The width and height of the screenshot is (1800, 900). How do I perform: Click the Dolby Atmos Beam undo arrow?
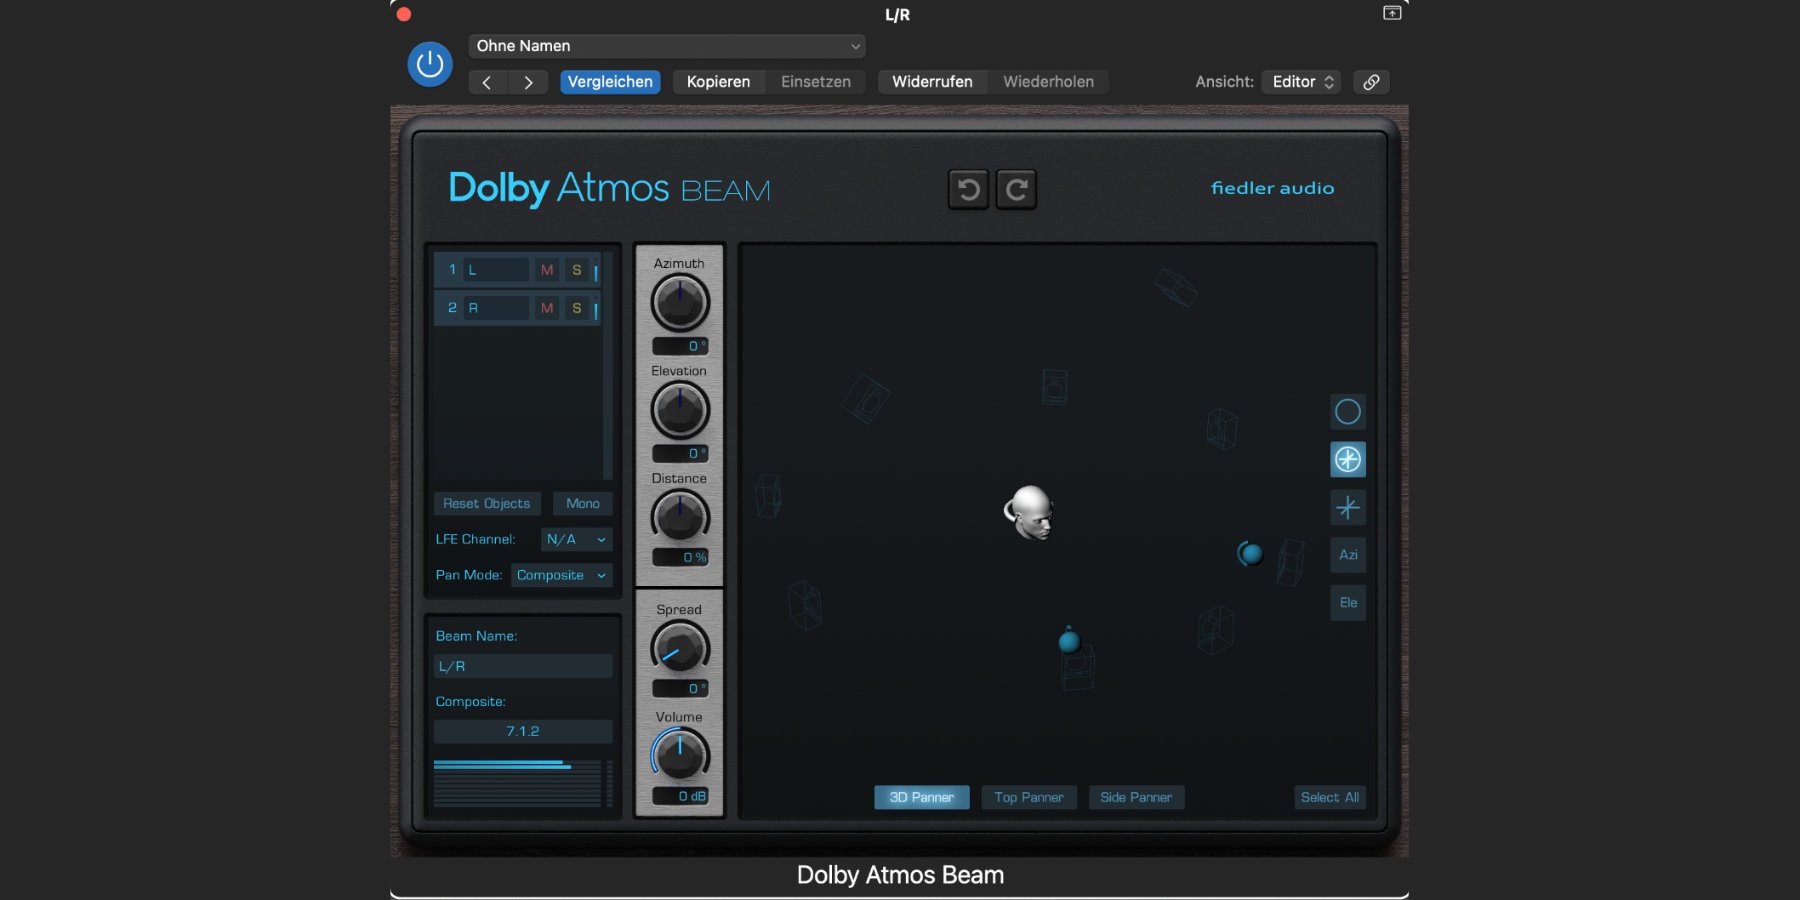click(968, 189)
